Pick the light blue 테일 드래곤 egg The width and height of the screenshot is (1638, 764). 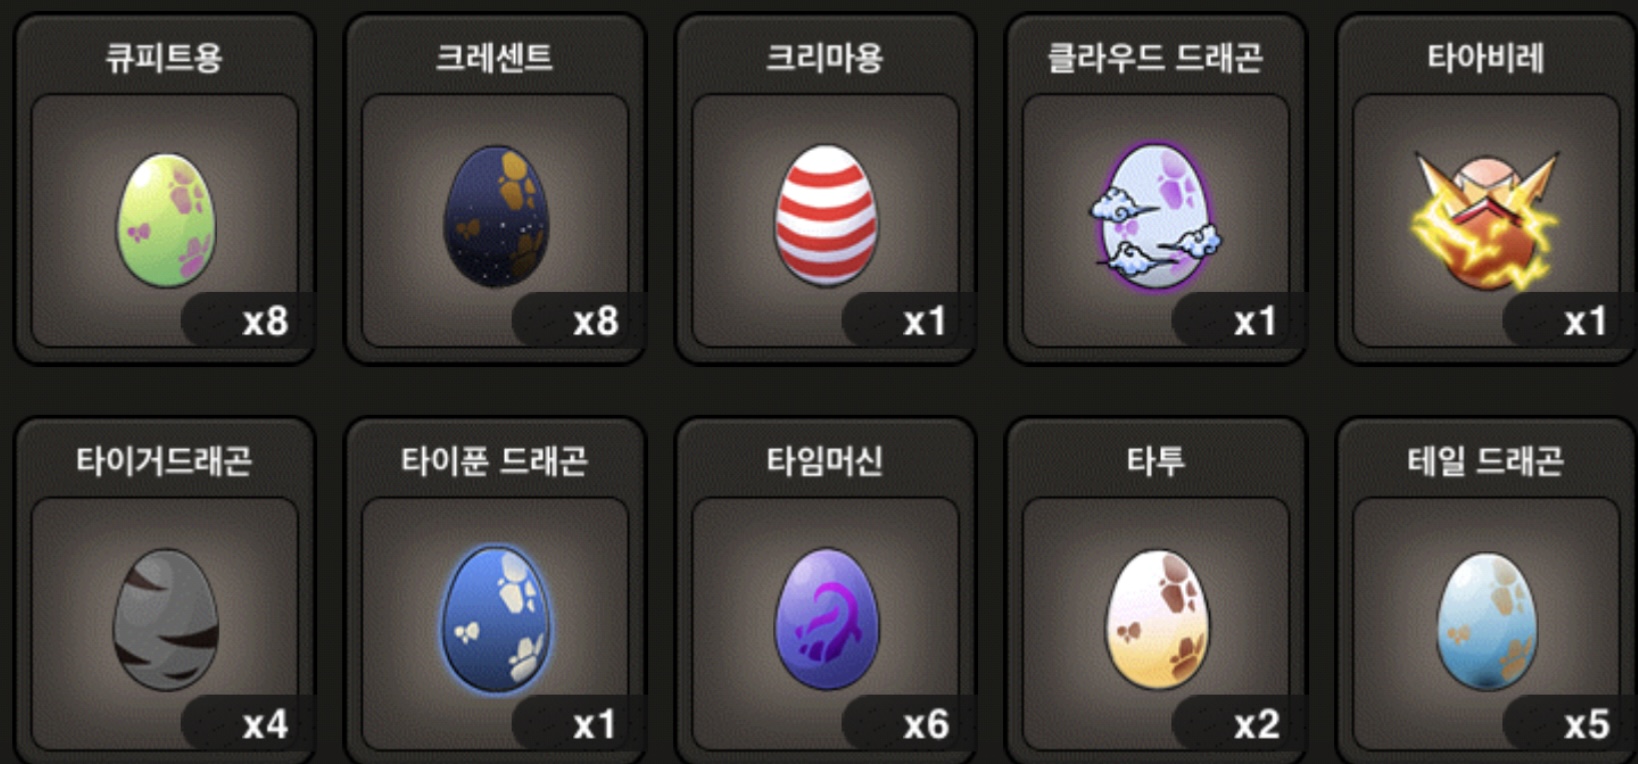coord(1487,621)
